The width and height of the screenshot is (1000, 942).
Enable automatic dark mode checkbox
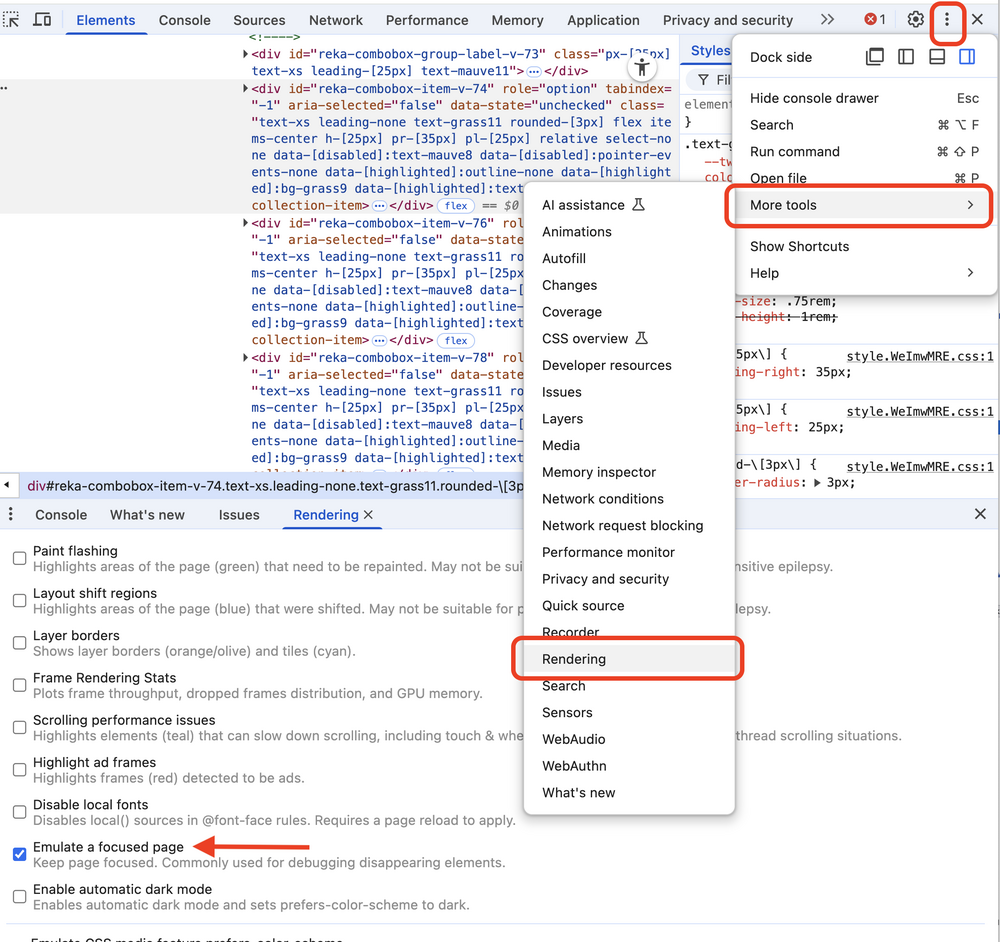pos(19,896)
